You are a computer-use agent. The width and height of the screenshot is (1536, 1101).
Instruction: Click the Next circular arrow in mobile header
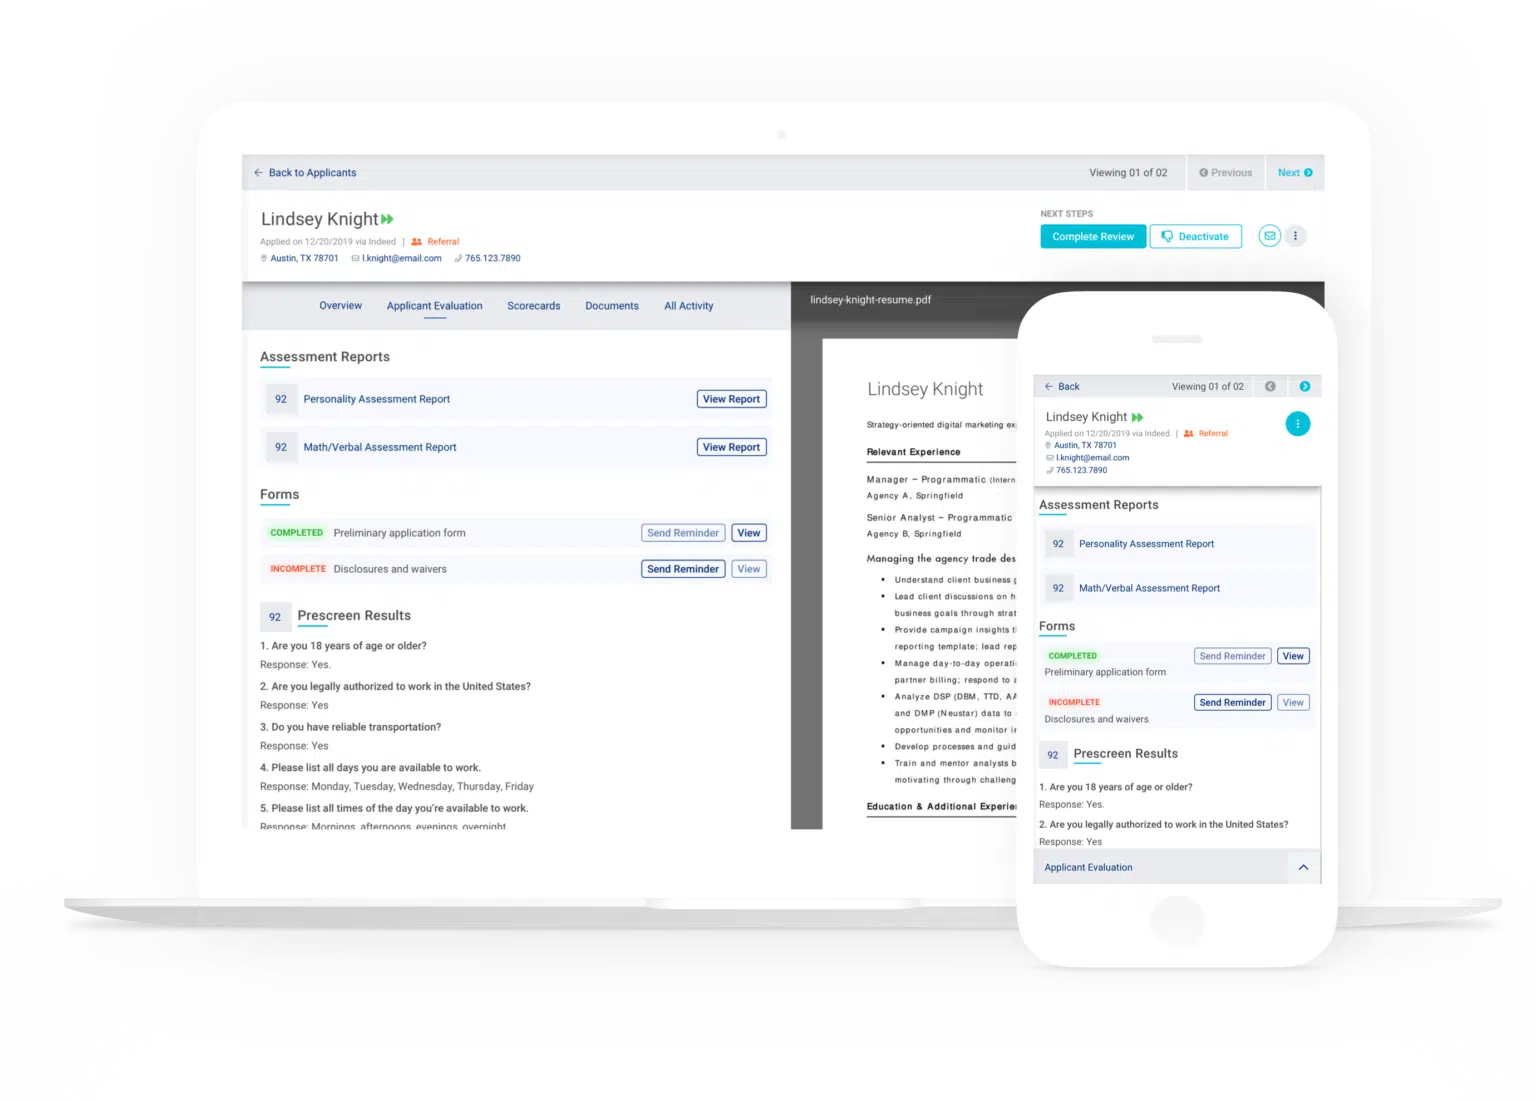[1304, 386]
